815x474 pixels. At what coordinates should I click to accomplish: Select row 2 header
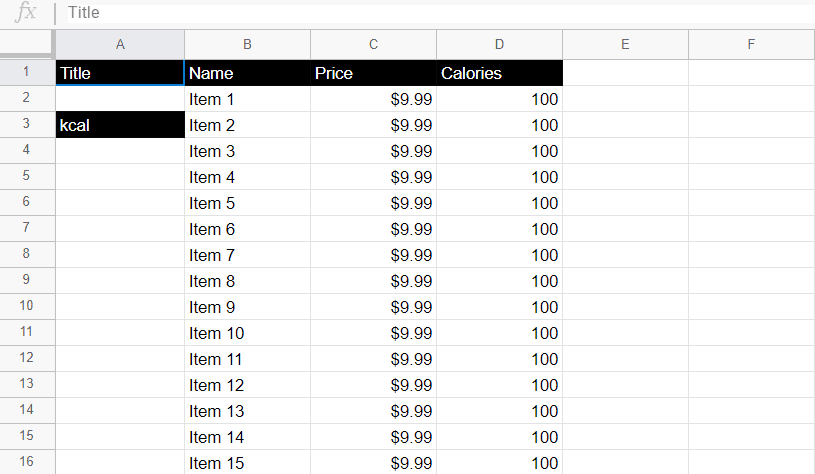click(x=27, y=98)
